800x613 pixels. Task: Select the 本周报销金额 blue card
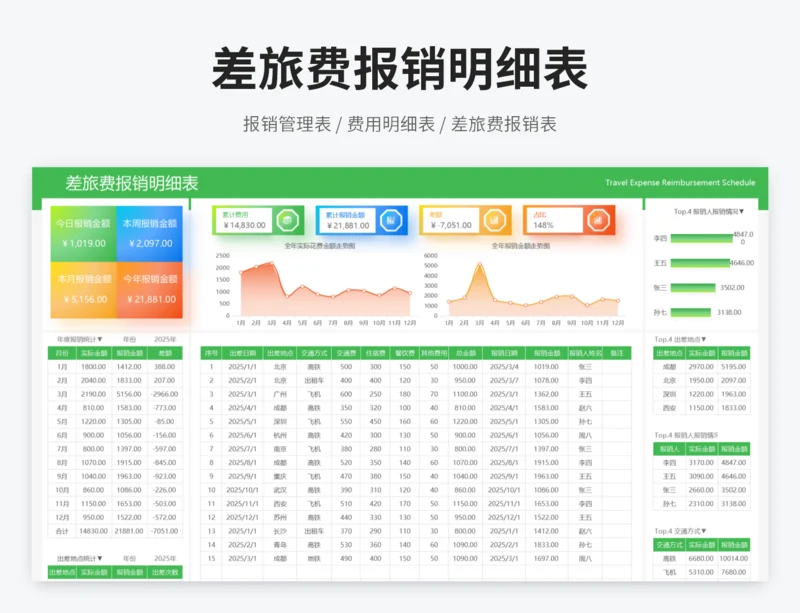pos(149,234)
